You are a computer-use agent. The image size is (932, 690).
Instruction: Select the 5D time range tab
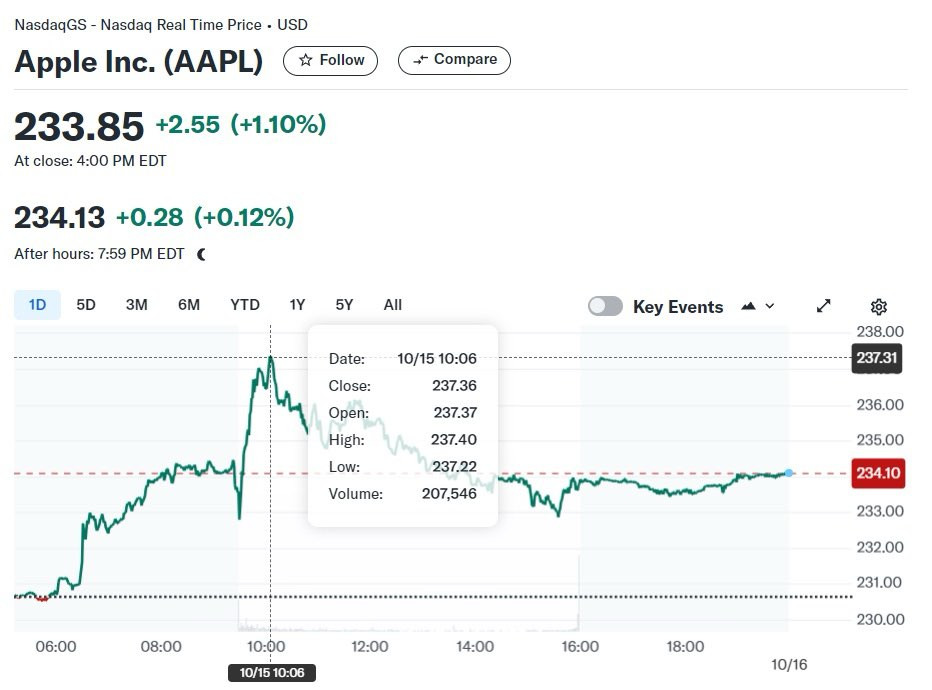(x=86, y=305)
